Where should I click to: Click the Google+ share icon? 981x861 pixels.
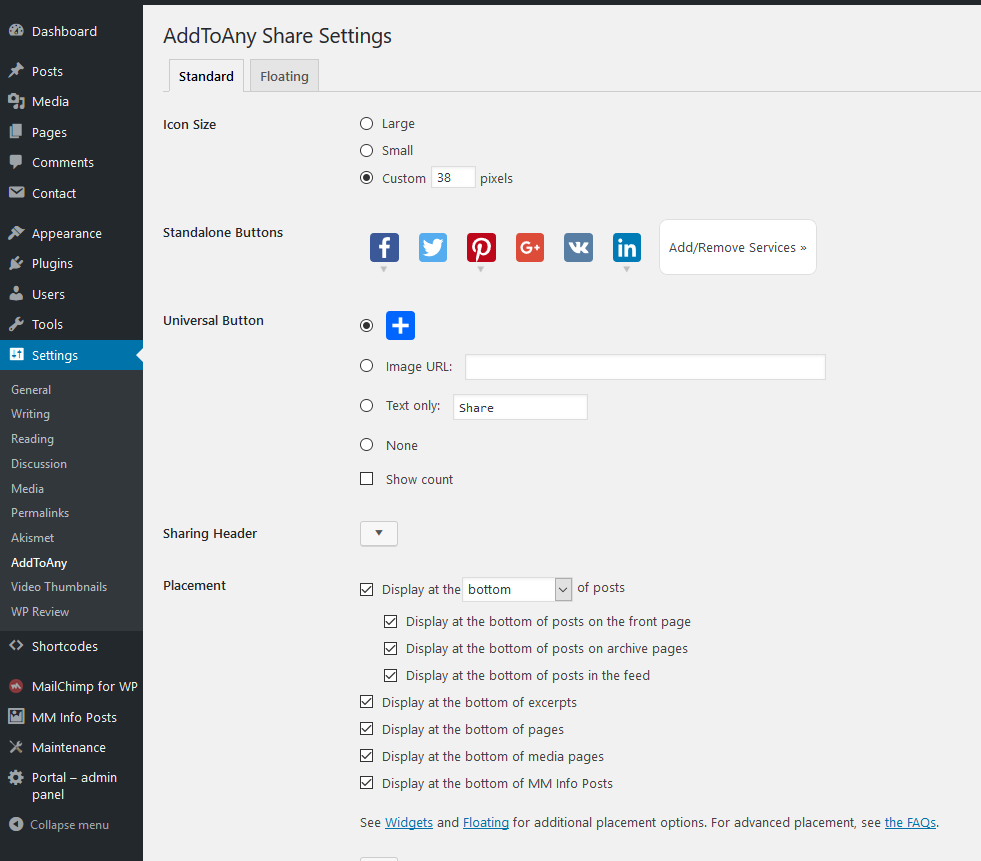[530, 247]
